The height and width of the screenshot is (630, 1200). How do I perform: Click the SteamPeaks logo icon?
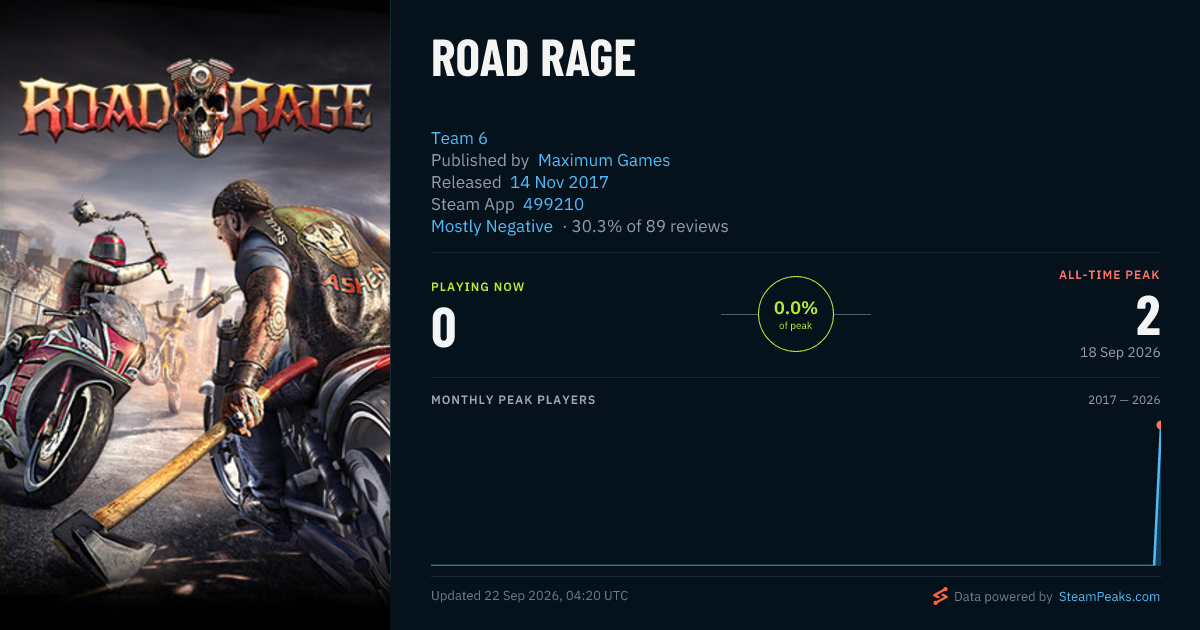[x=940, y=596]
